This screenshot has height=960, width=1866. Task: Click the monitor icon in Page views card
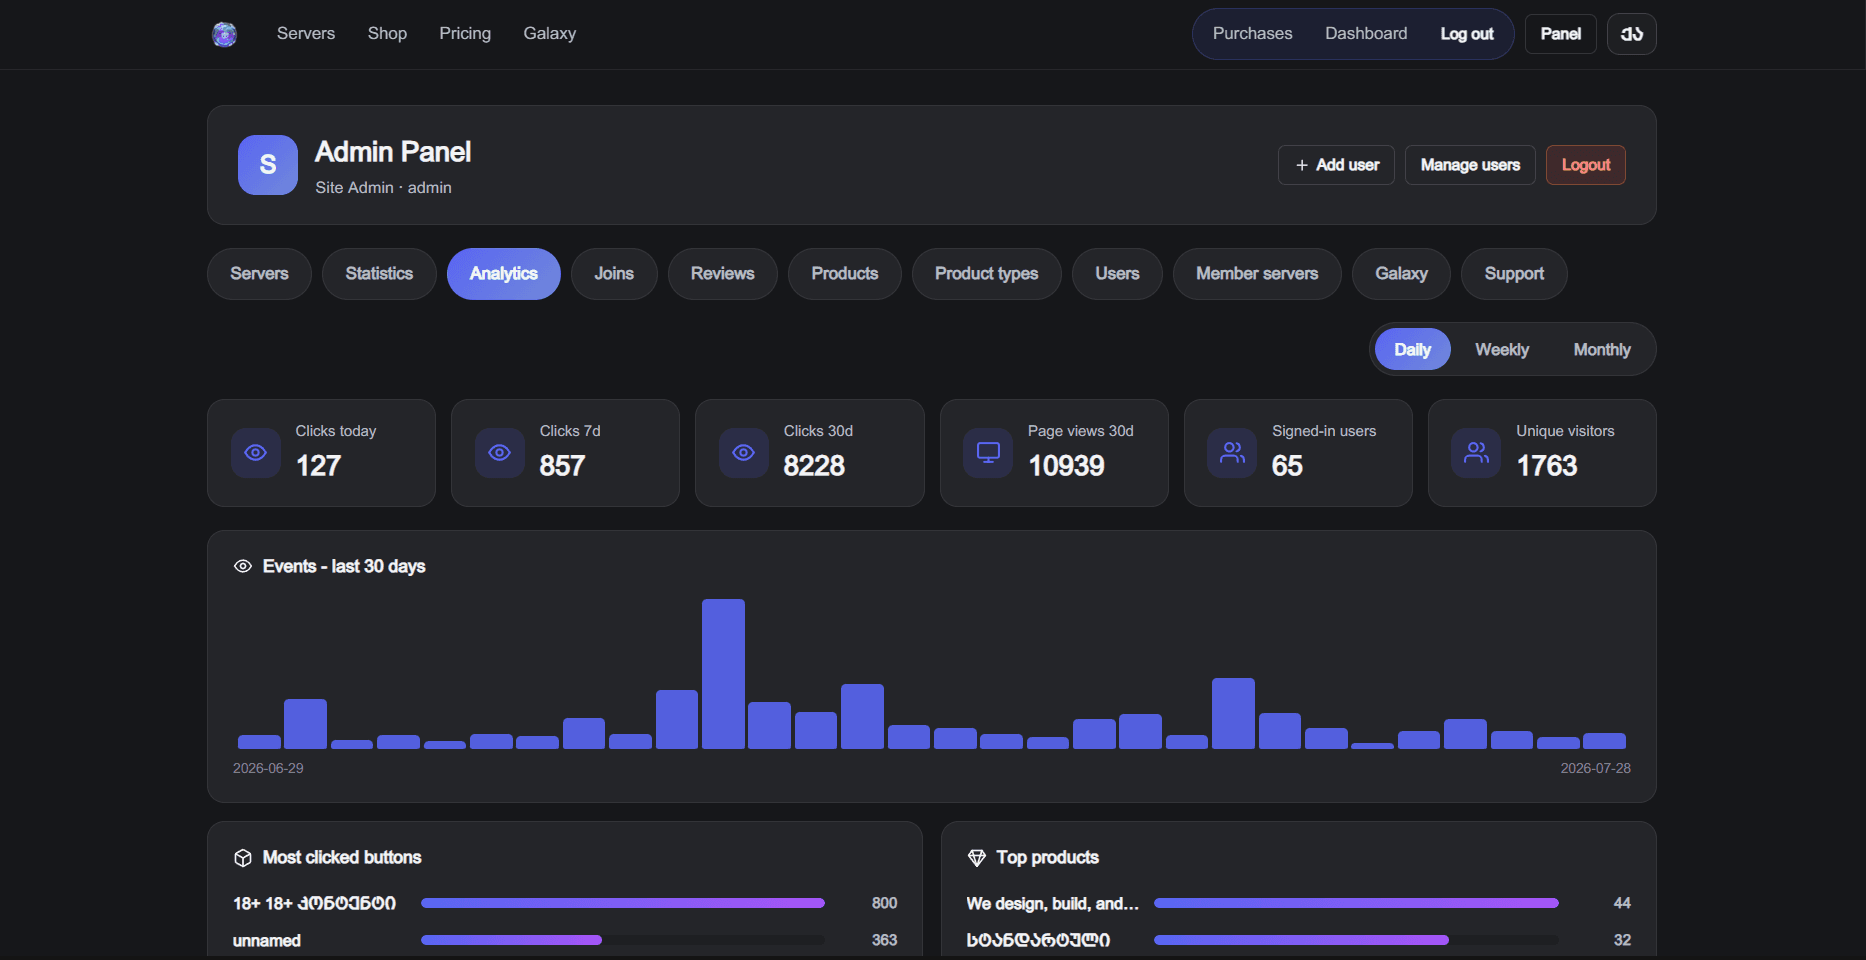pos(988,453)
